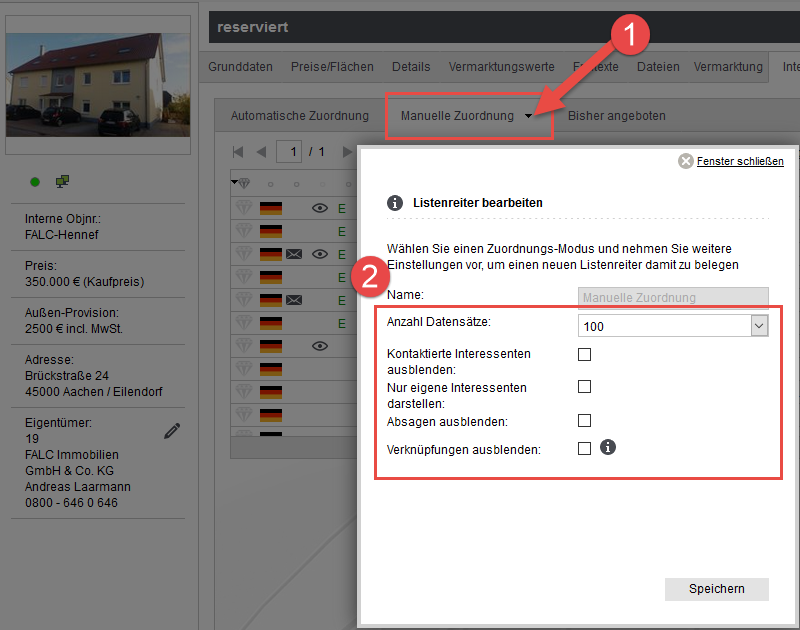This screenshot has height=630, width=800.
Task: Click the pencil icon to edit Eigentümer
Action: (x=172, y=431)
